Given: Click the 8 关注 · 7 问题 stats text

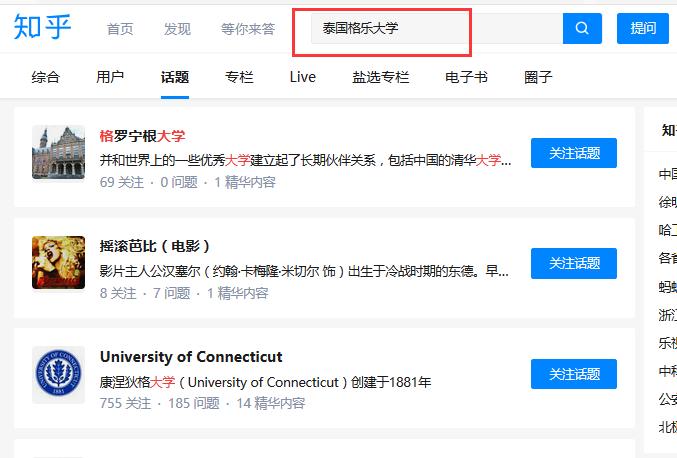Looking at the screenshot, I should pyautogui.click(x=184, y=293).
